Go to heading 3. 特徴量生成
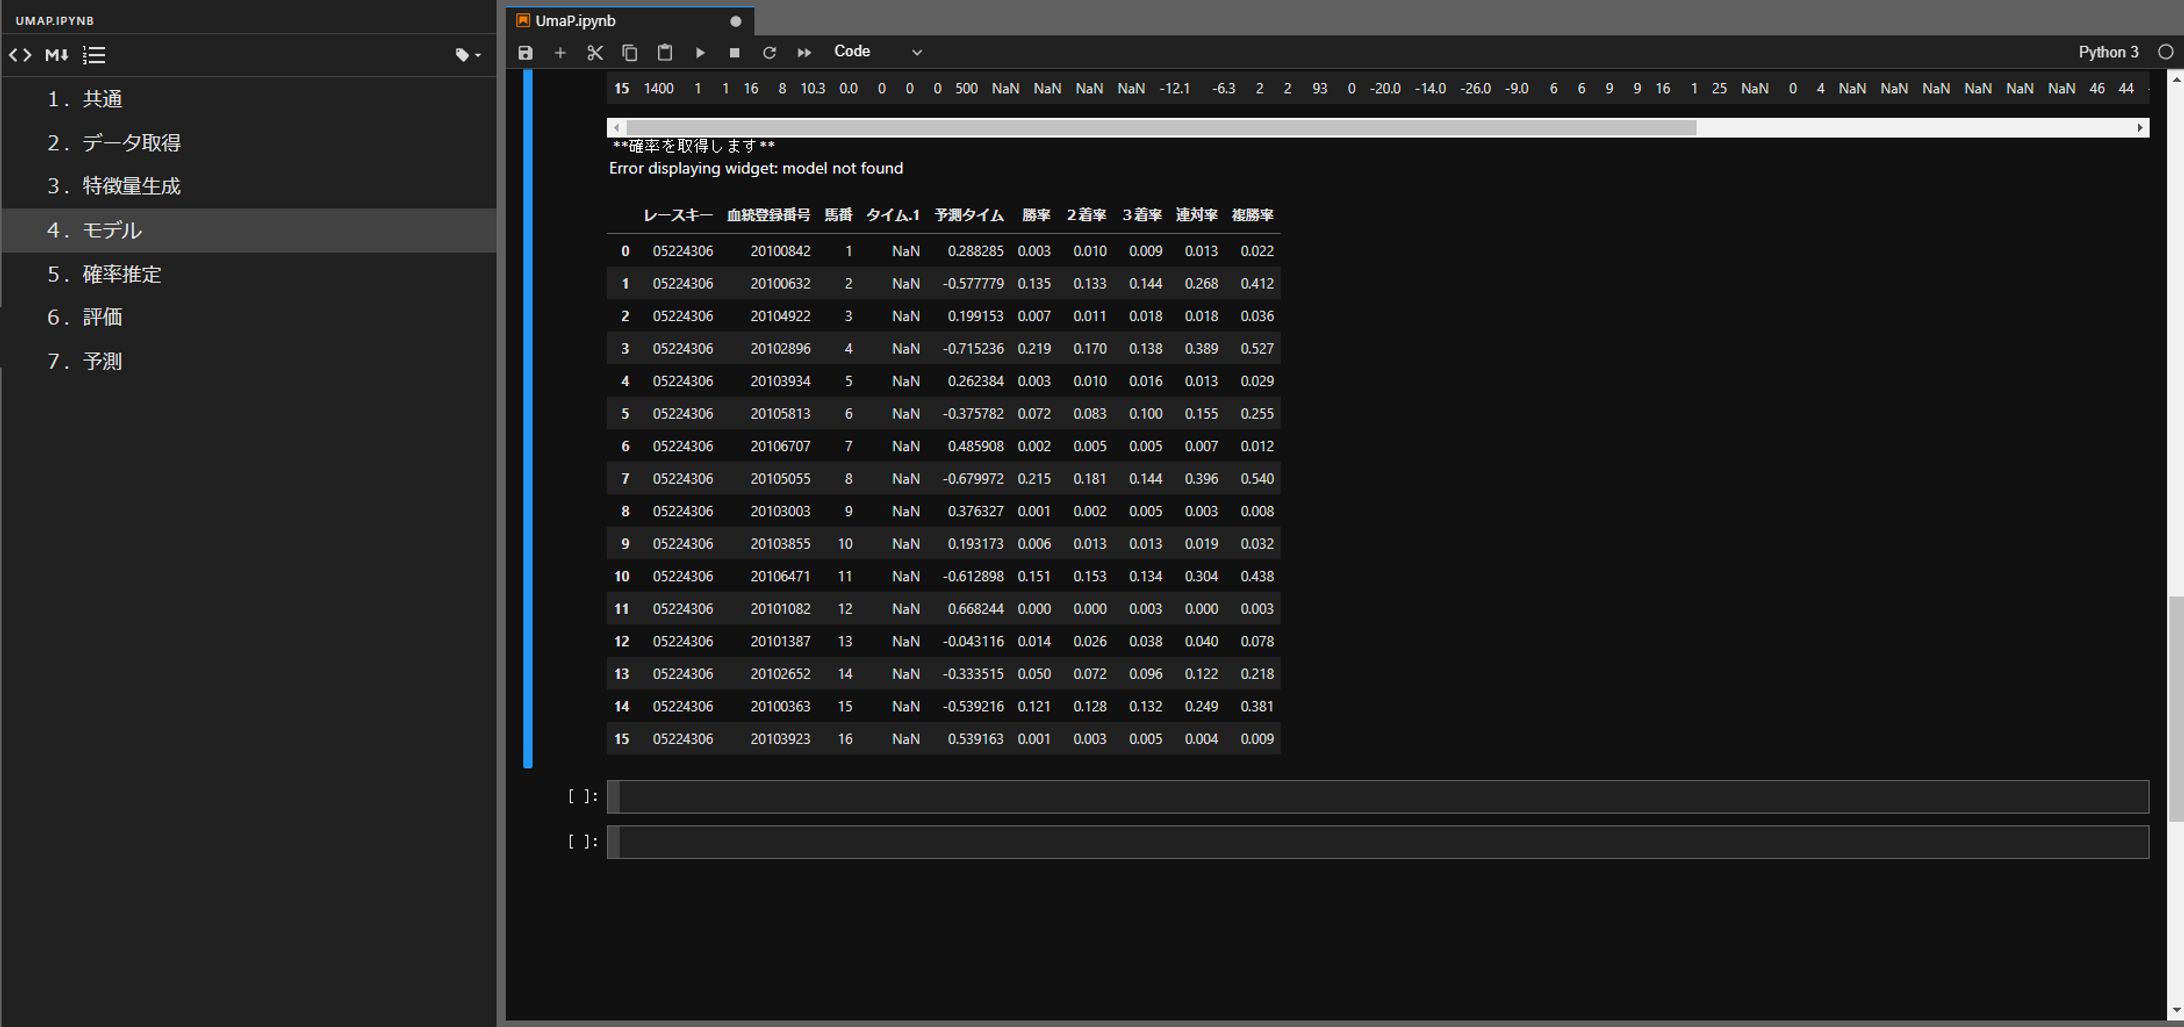The width and height of the screenshot is (2184, 1027). coord(249,186)
